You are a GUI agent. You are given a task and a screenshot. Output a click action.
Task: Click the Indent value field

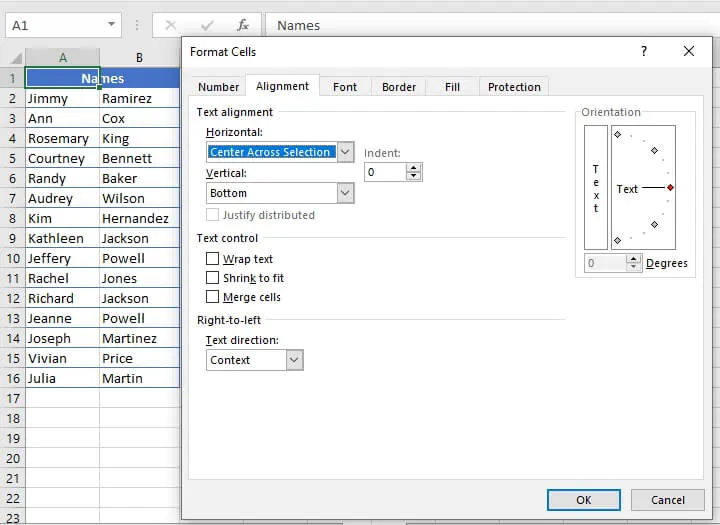[386, 172]
